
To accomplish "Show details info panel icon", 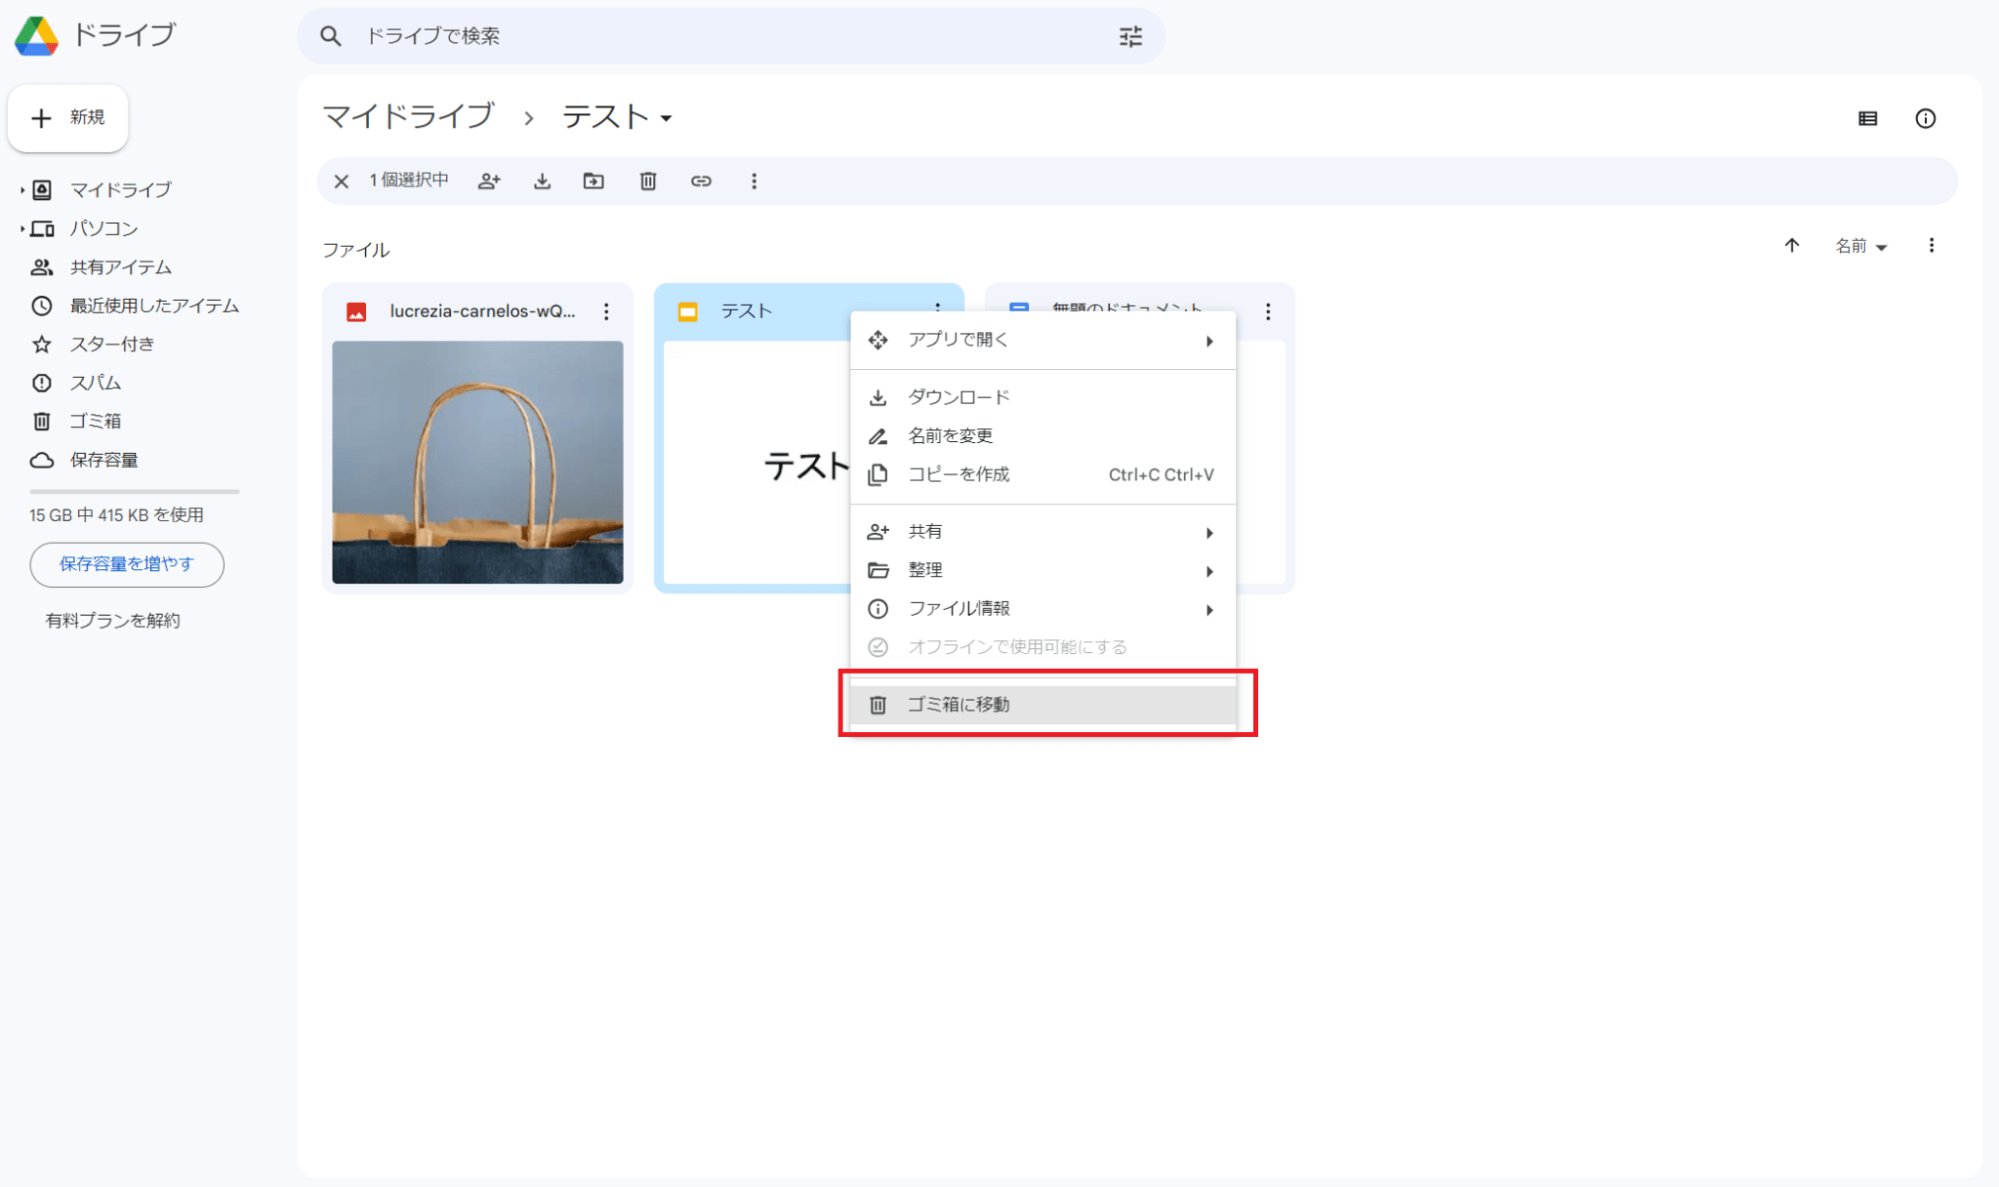I will click(1925, 119).
